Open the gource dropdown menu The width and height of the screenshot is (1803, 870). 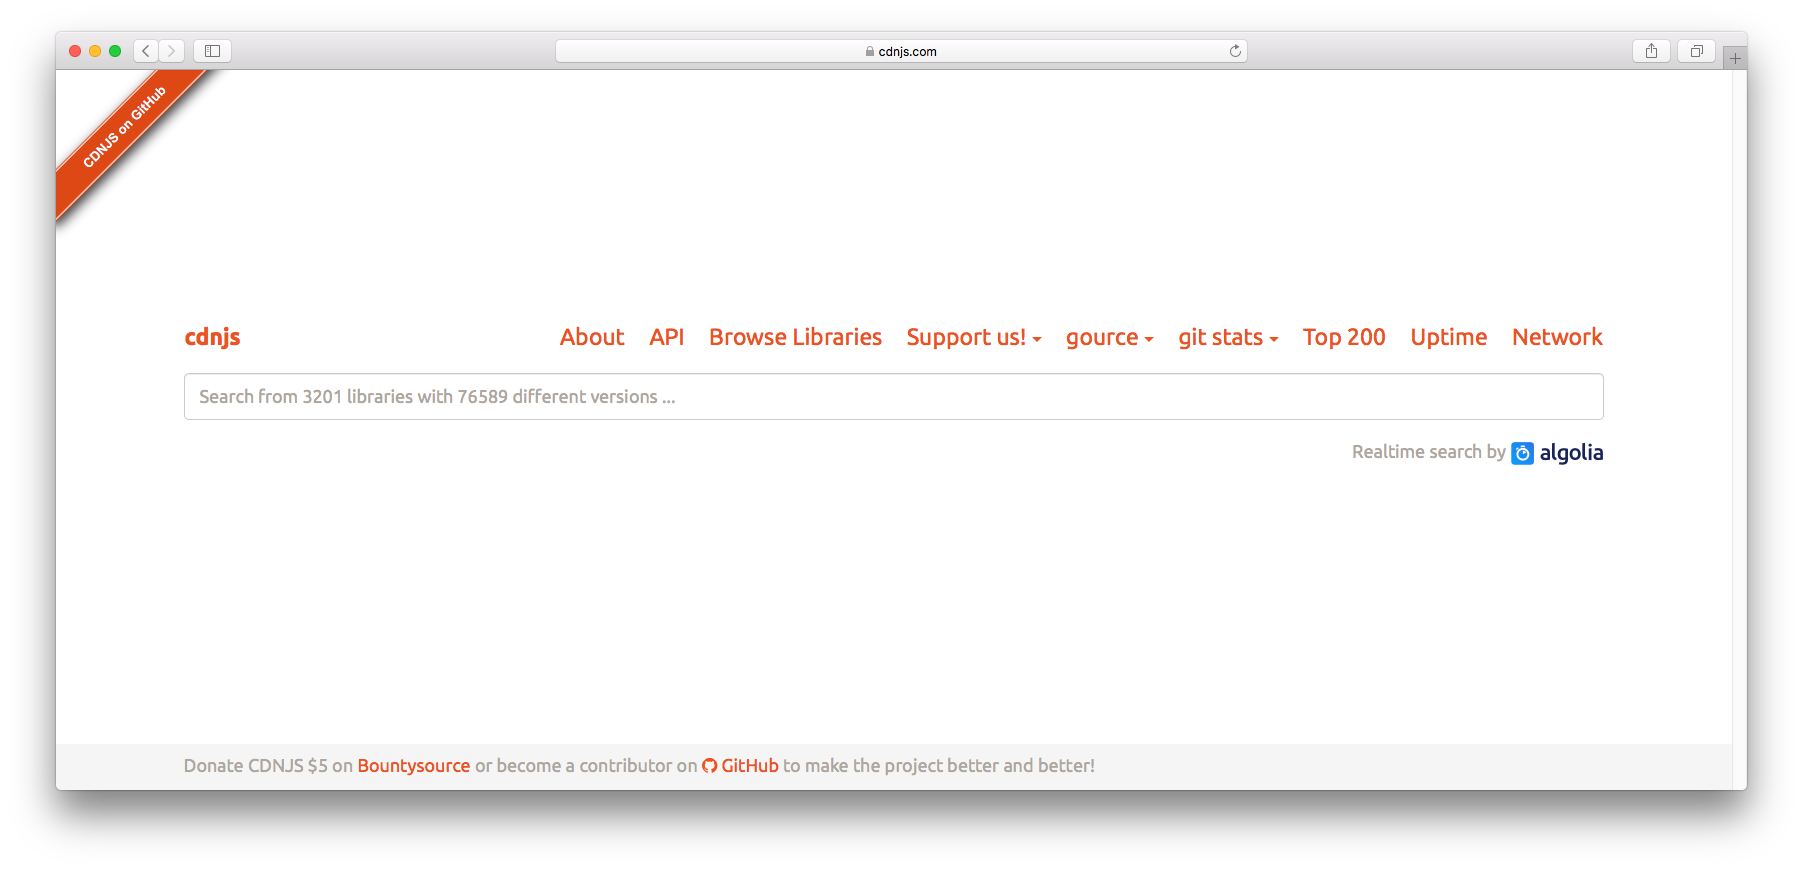tap(1110, 337)
